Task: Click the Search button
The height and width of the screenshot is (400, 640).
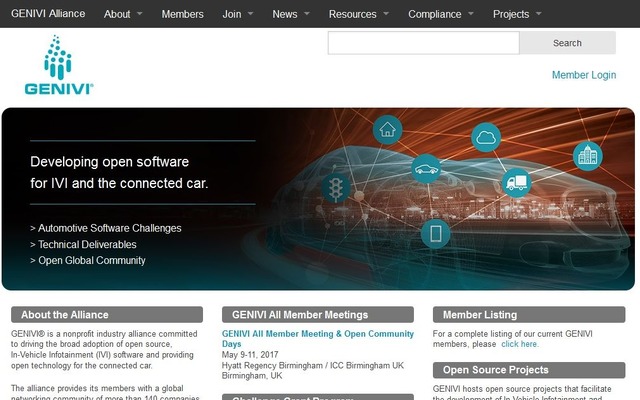Action: [x=567, y=43]
